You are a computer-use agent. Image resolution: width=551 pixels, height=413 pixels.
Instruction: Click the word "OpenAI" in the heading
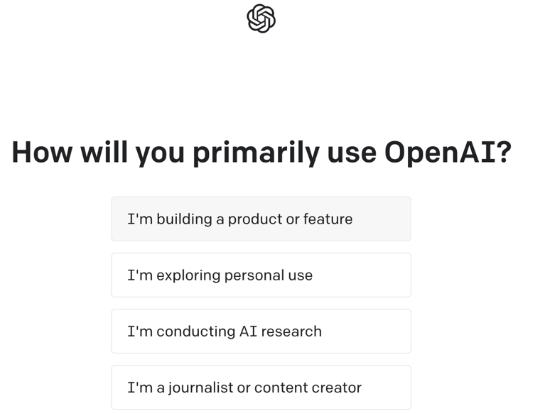440,153
